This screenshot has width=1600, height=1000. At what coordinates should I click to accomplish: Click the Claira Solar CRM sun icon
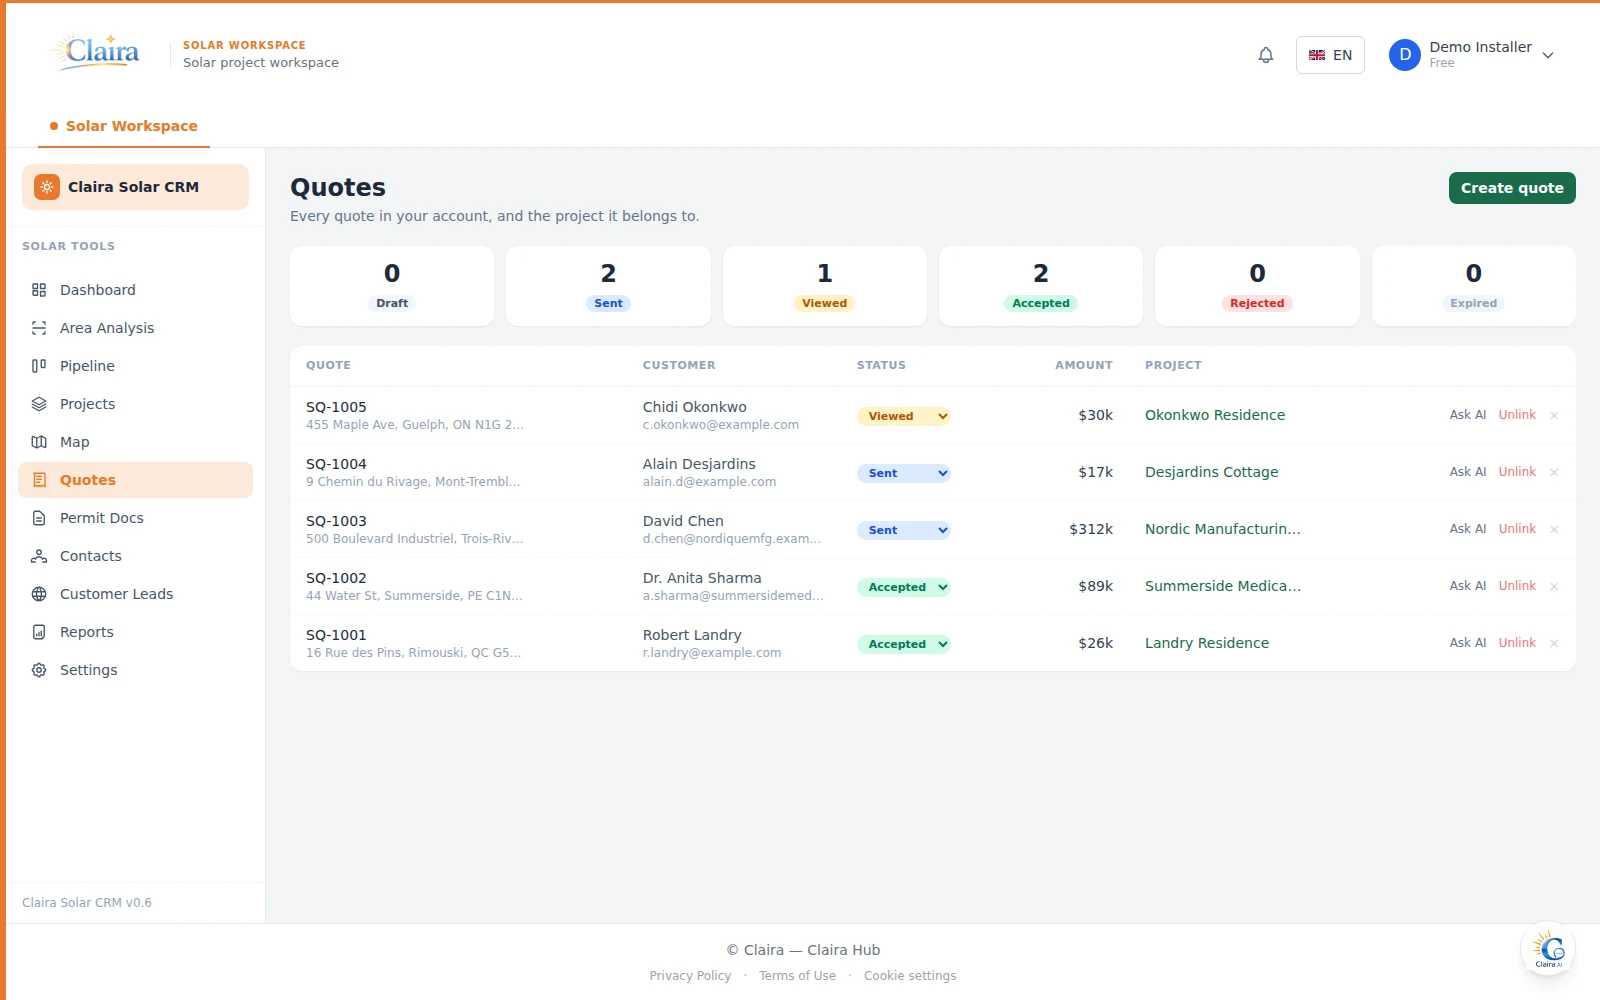pyautogui.click(x=47, y=187)
